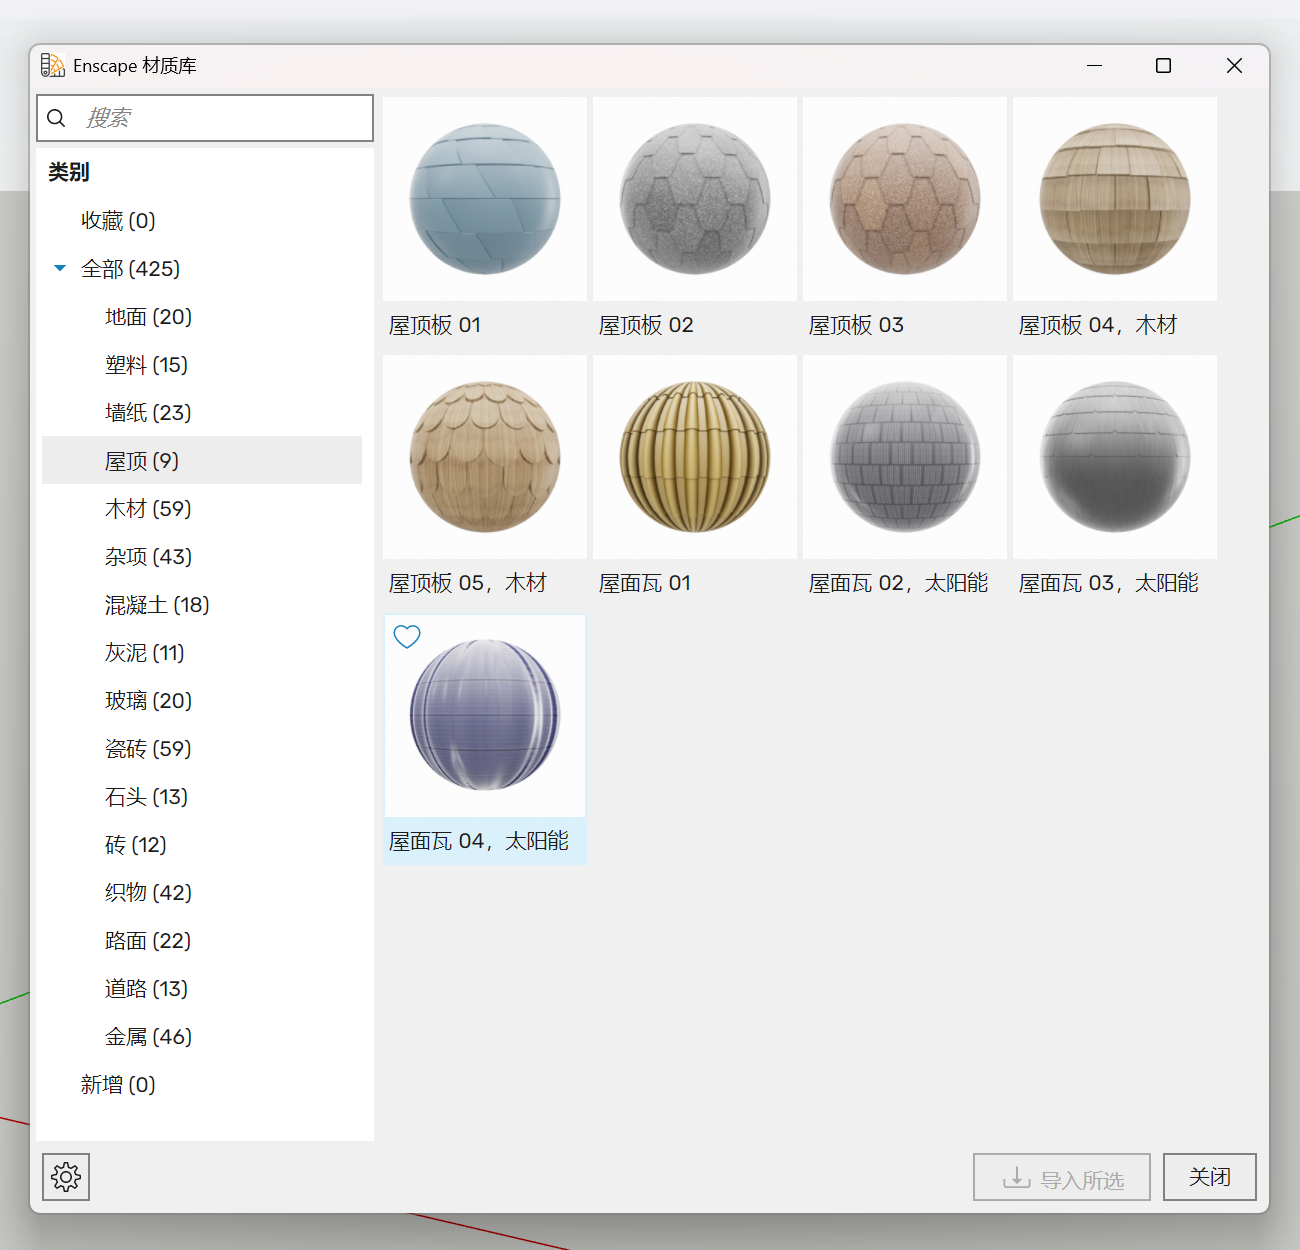This screenshot has height=1250, width=1300.
Task: Select the 屋面瓦 01 yellow tile material
Action: [x=695, y=457]
